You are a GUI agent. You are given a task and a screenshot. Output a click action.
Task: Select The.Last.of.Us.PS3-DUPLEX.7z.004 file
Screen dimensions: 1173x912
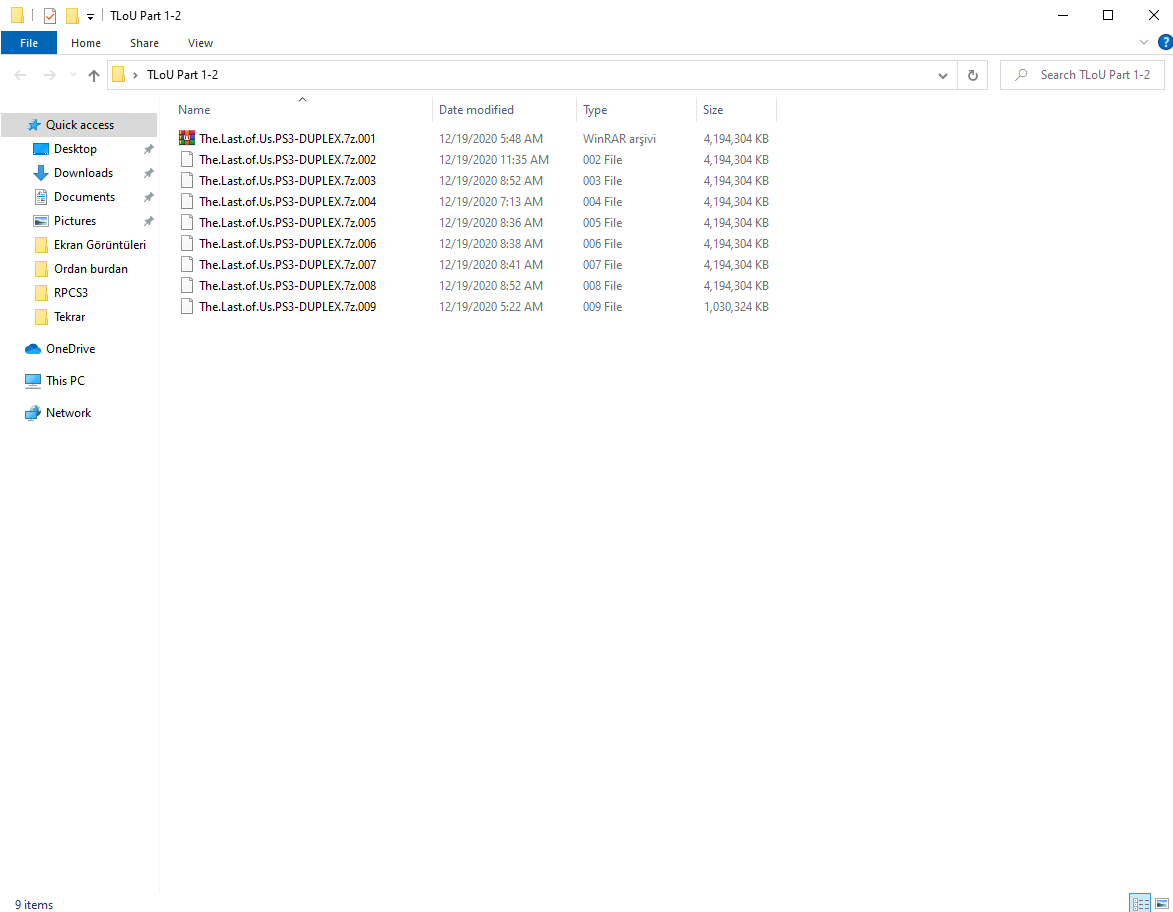pyautogui.click(x=287, y=201)
